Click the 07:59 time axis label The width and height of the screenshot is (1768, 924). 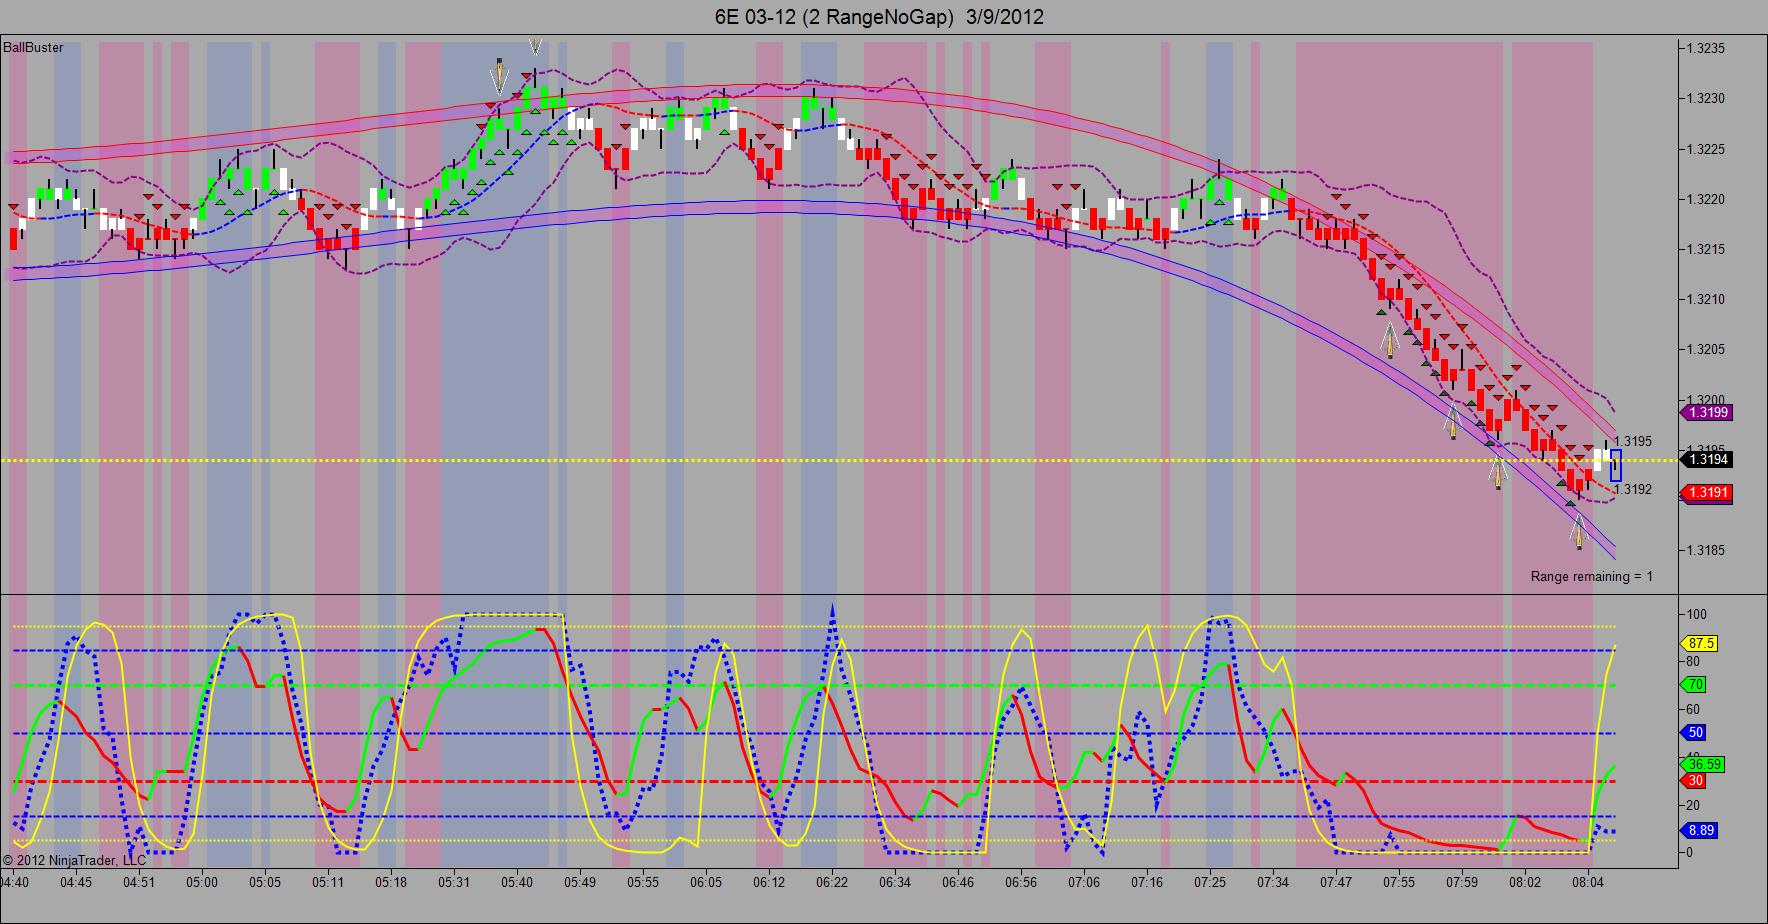click(x=1462, y=882)
